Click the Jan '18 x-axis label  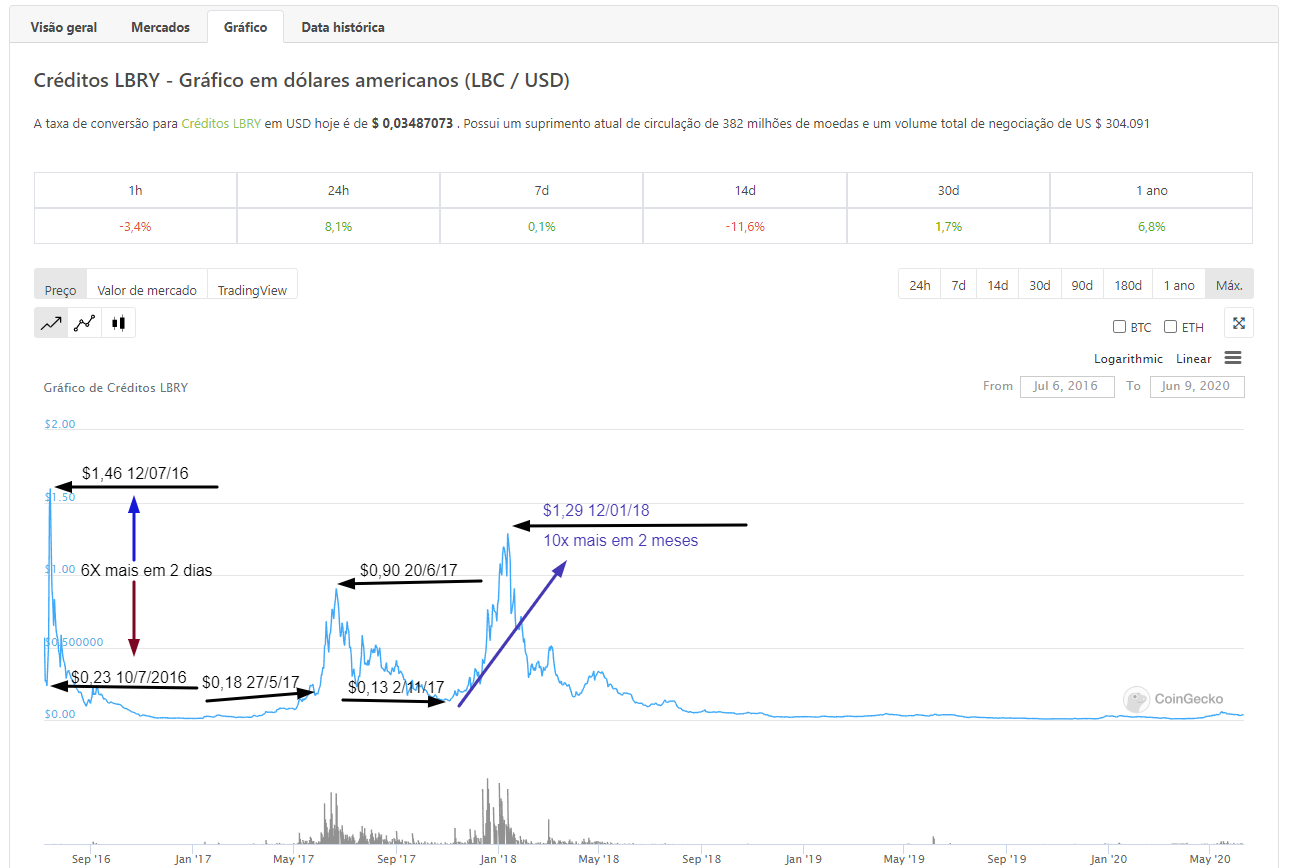coord(497,858)
